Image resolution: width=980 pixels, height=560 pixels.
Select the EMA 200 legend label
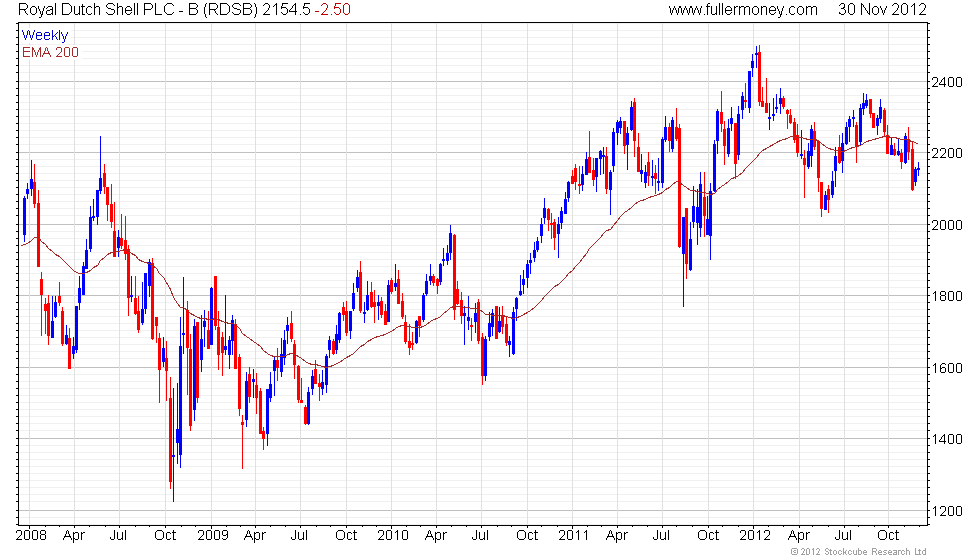(x=50, y=52)
